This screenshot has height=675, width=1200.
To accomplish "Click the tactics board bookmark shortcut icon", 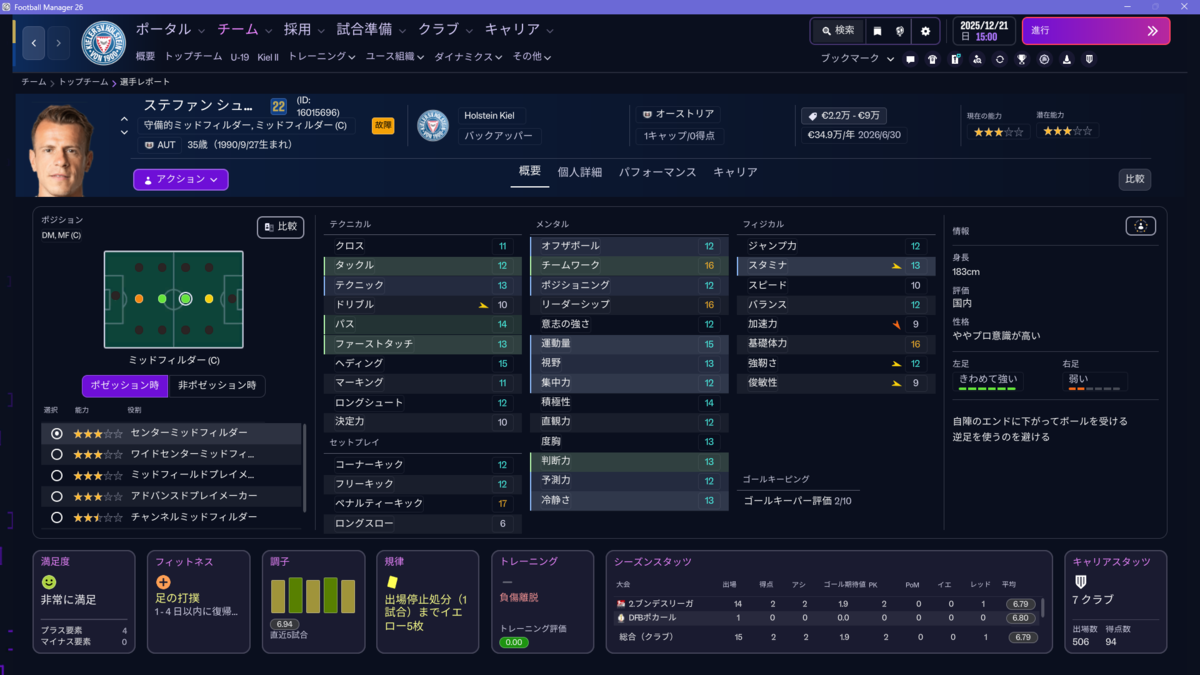I will 955,59.
